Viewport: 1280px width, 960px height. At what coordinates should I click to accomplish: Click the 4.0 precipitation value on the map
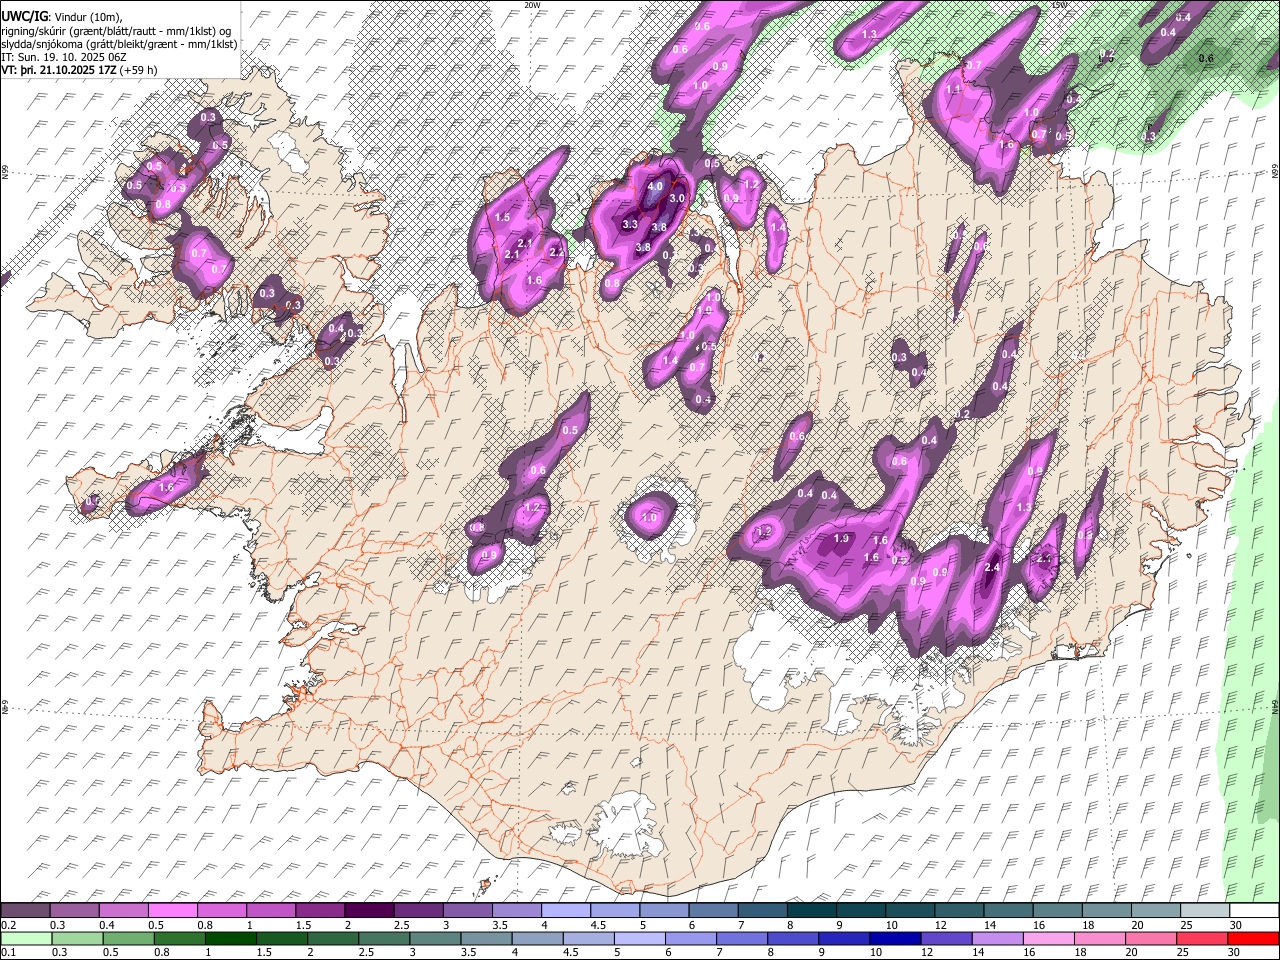[656, 186]
